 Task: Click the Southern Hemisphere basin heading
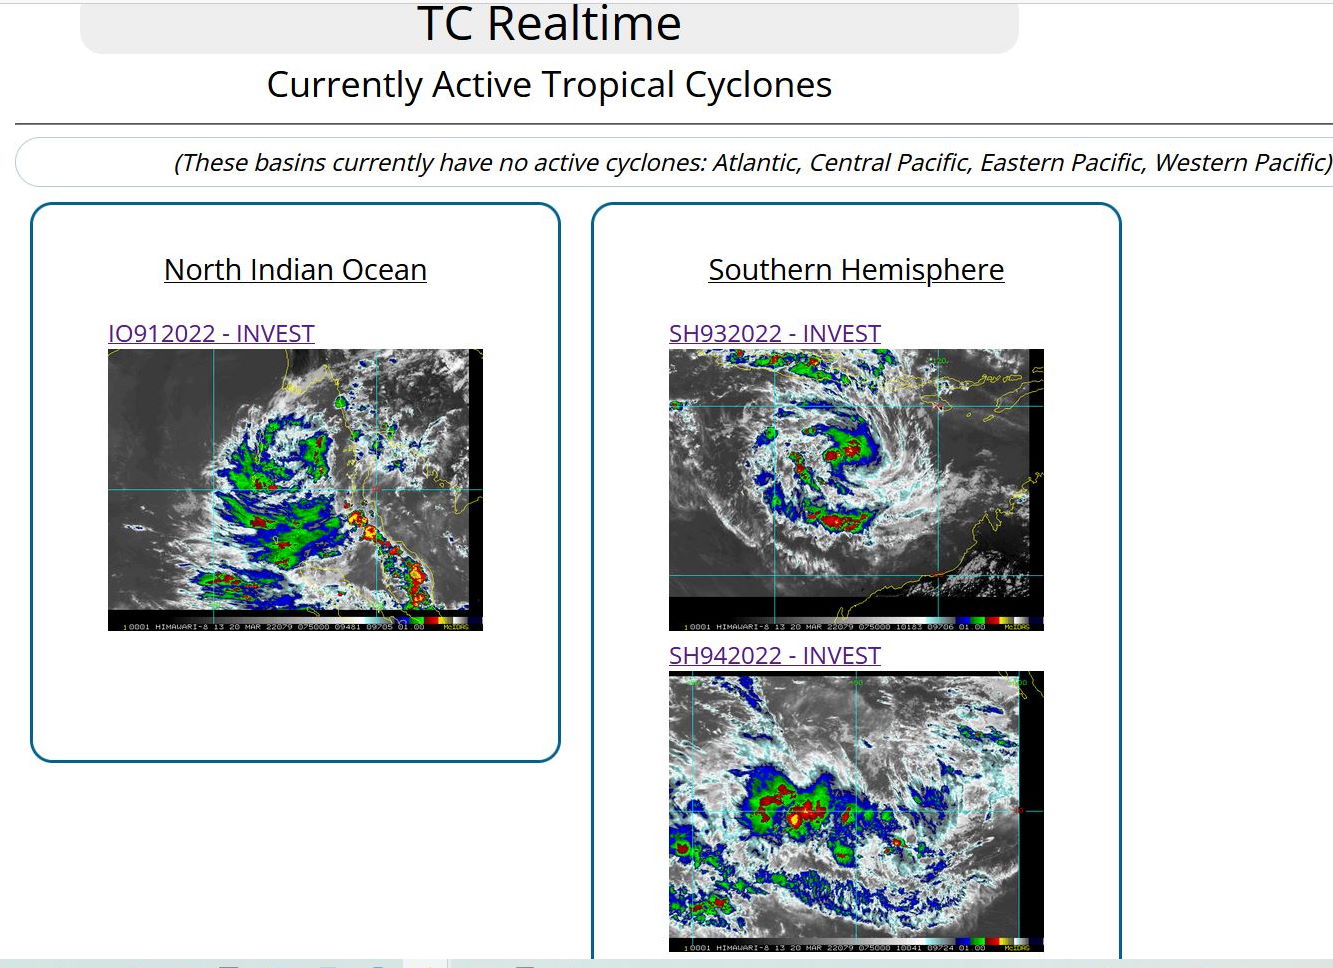pos(856,270)
